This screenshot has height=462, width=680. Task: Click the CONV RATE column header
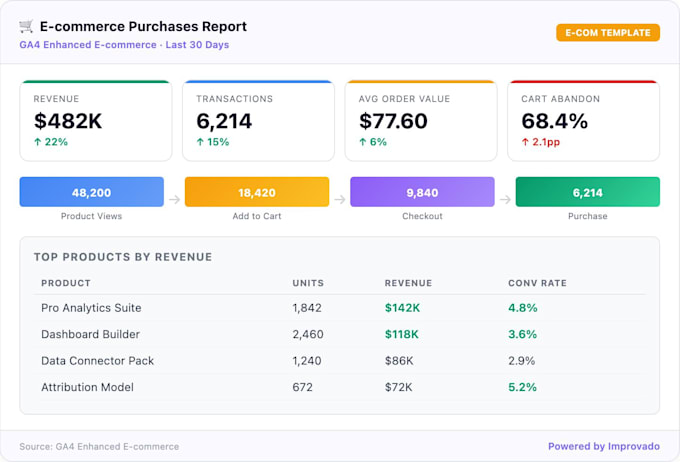click(x=537, y=283)
